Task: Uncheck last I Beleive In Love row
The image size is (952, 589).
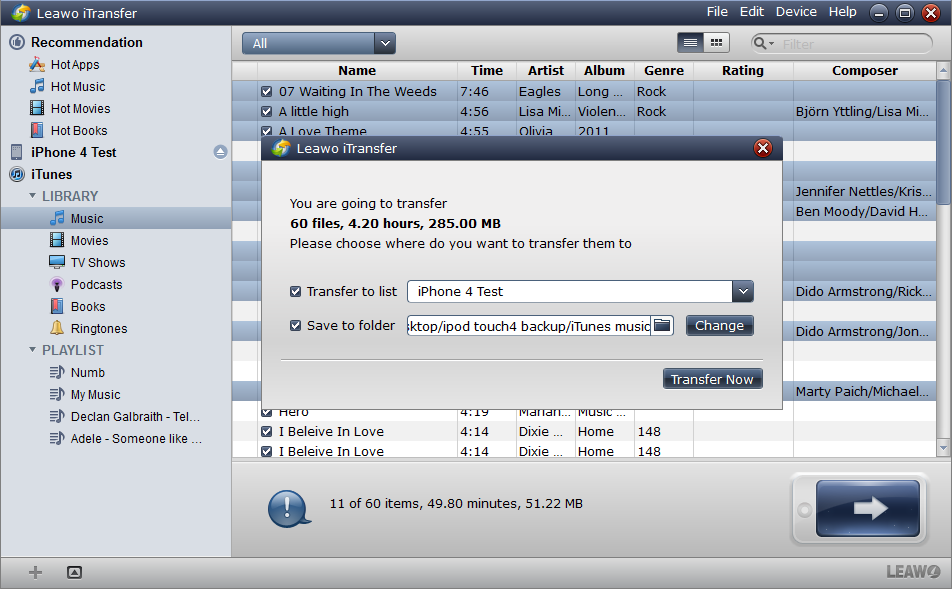Action: 266,452
